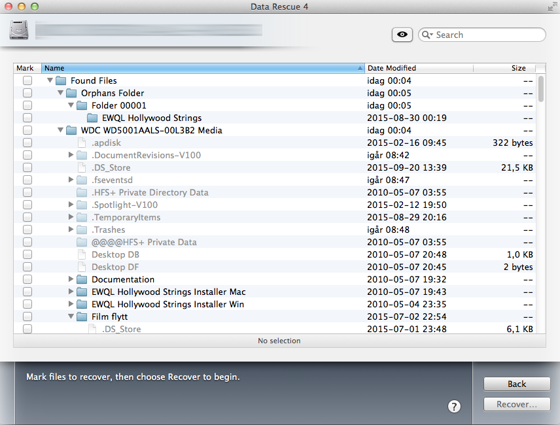Mark the Folder 00001 checkbox

pos(28,106)
